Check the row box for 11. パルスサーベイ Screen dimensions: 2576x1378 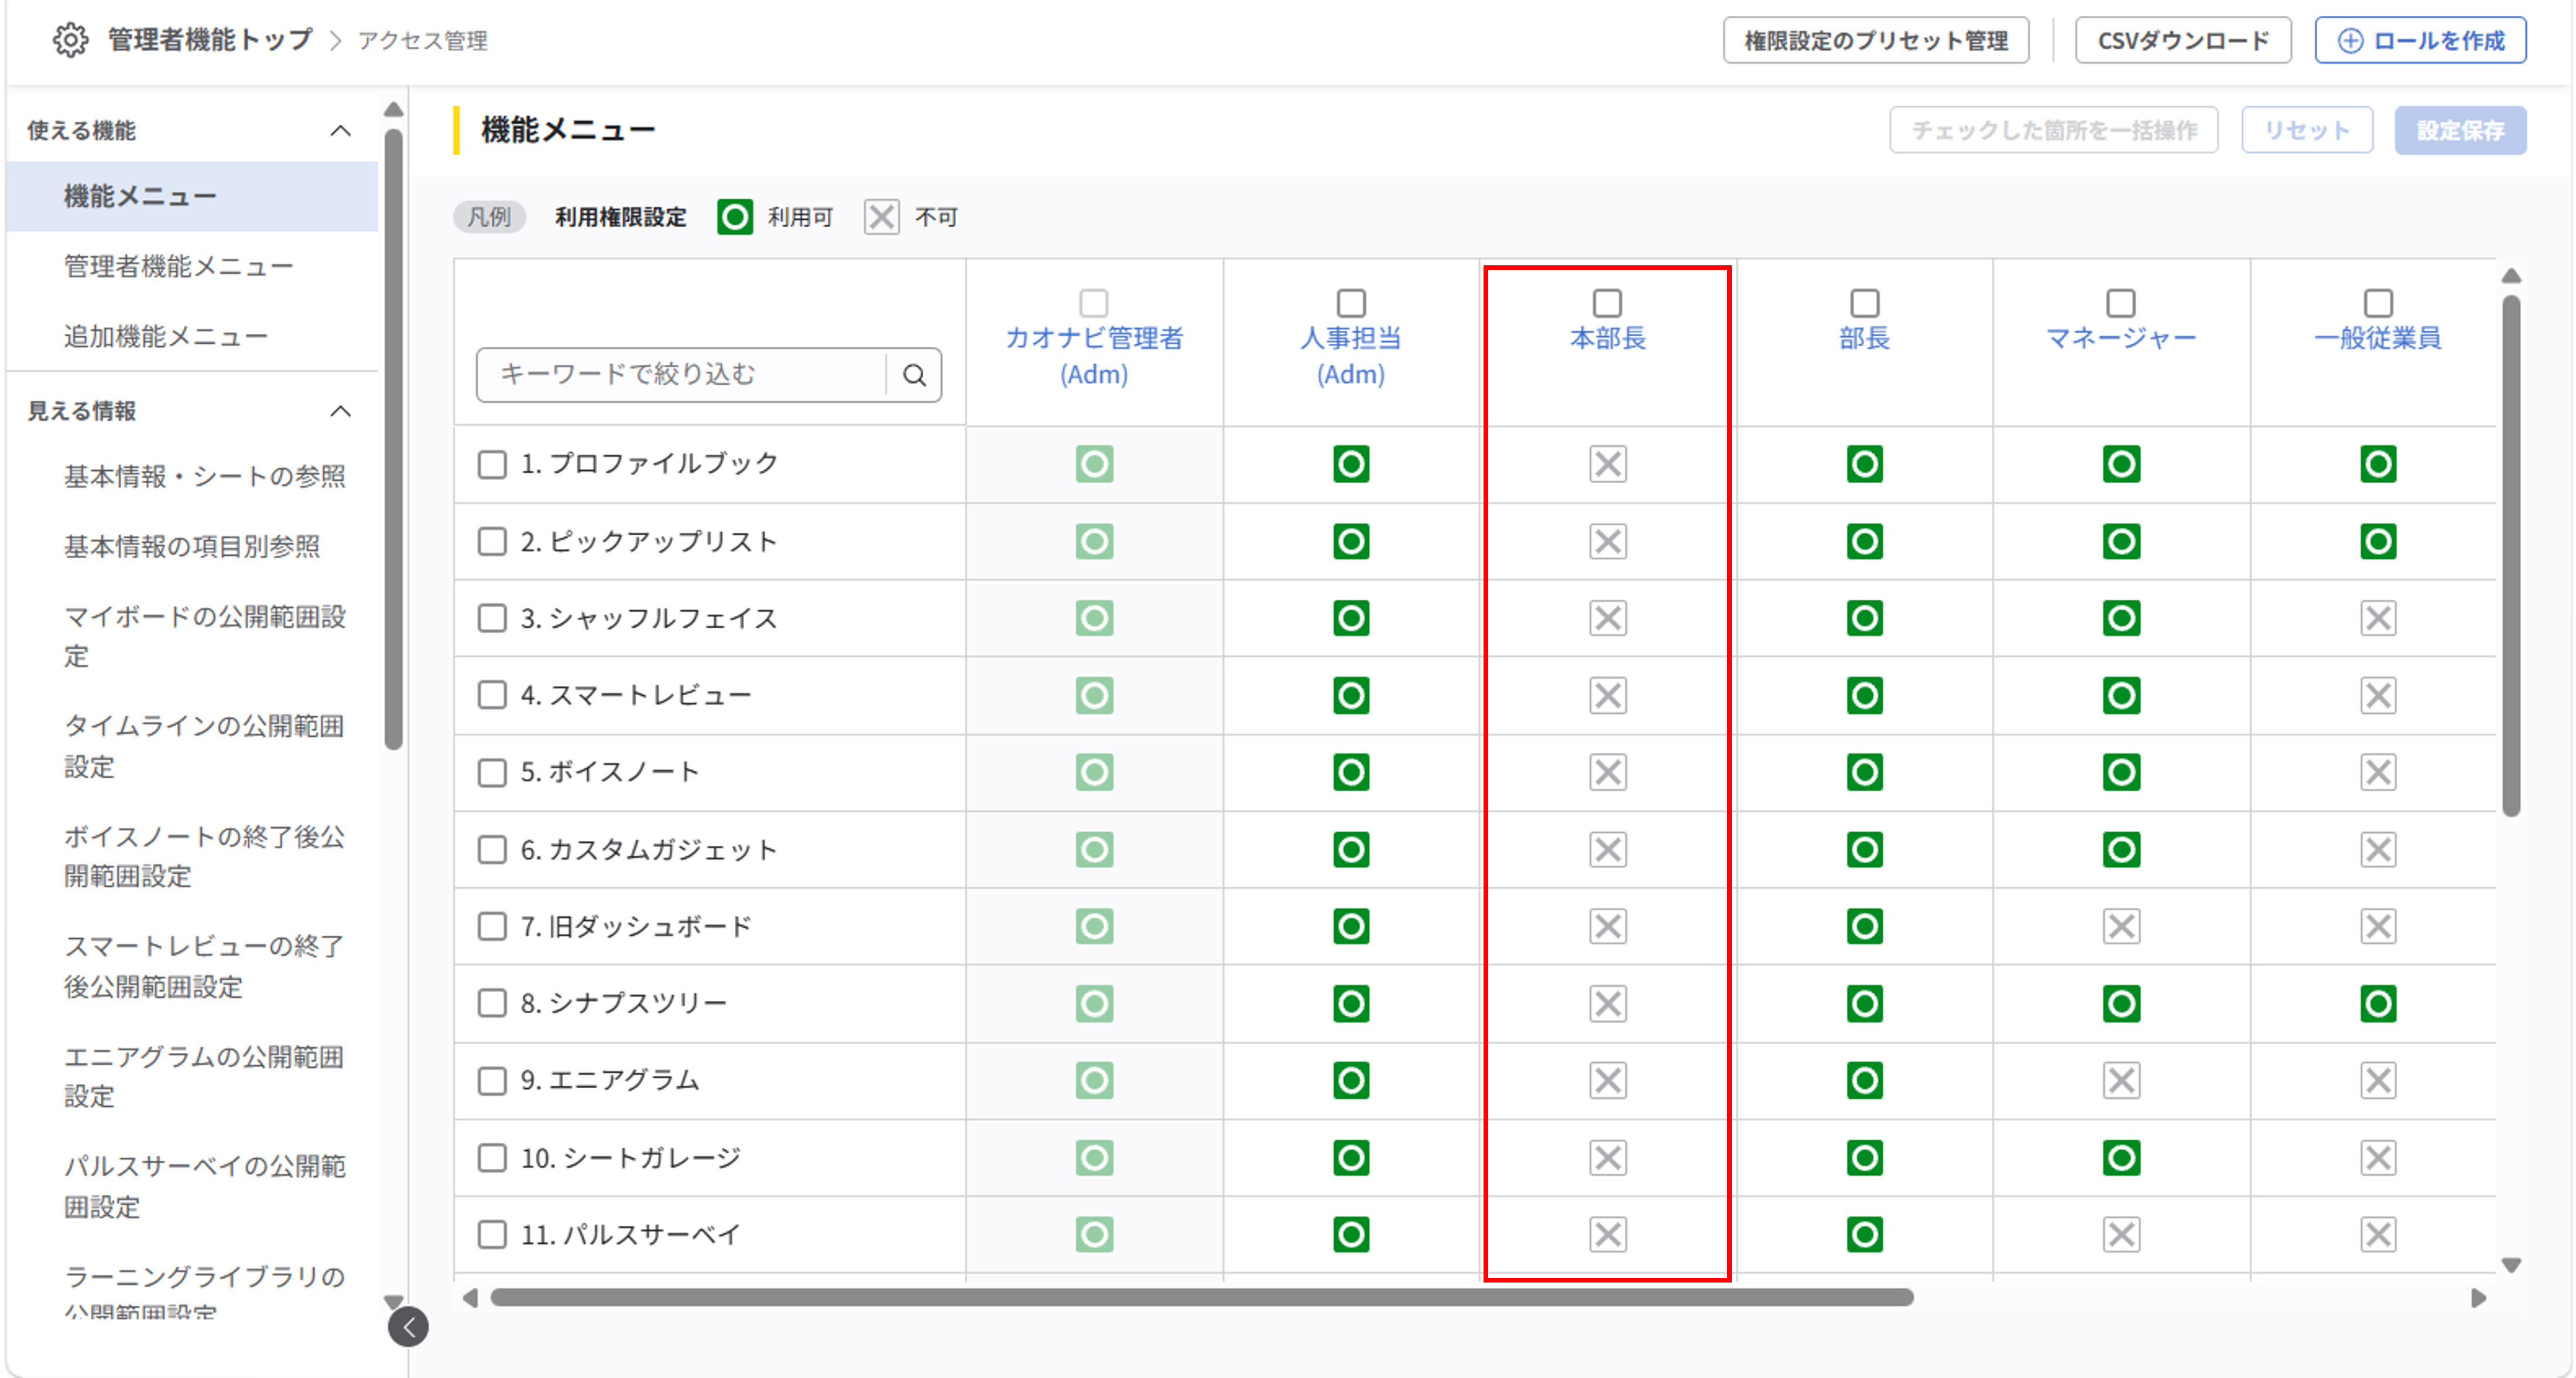coord(492,1234)
